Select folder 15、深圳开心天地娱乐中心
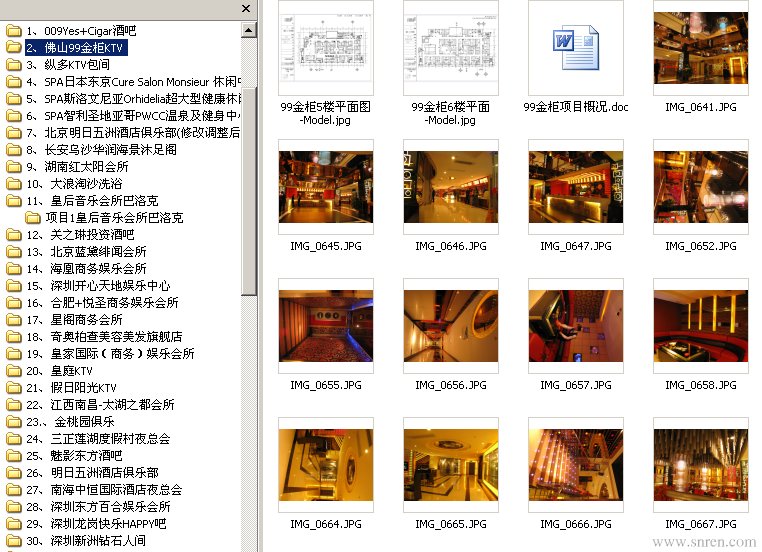 98,286
